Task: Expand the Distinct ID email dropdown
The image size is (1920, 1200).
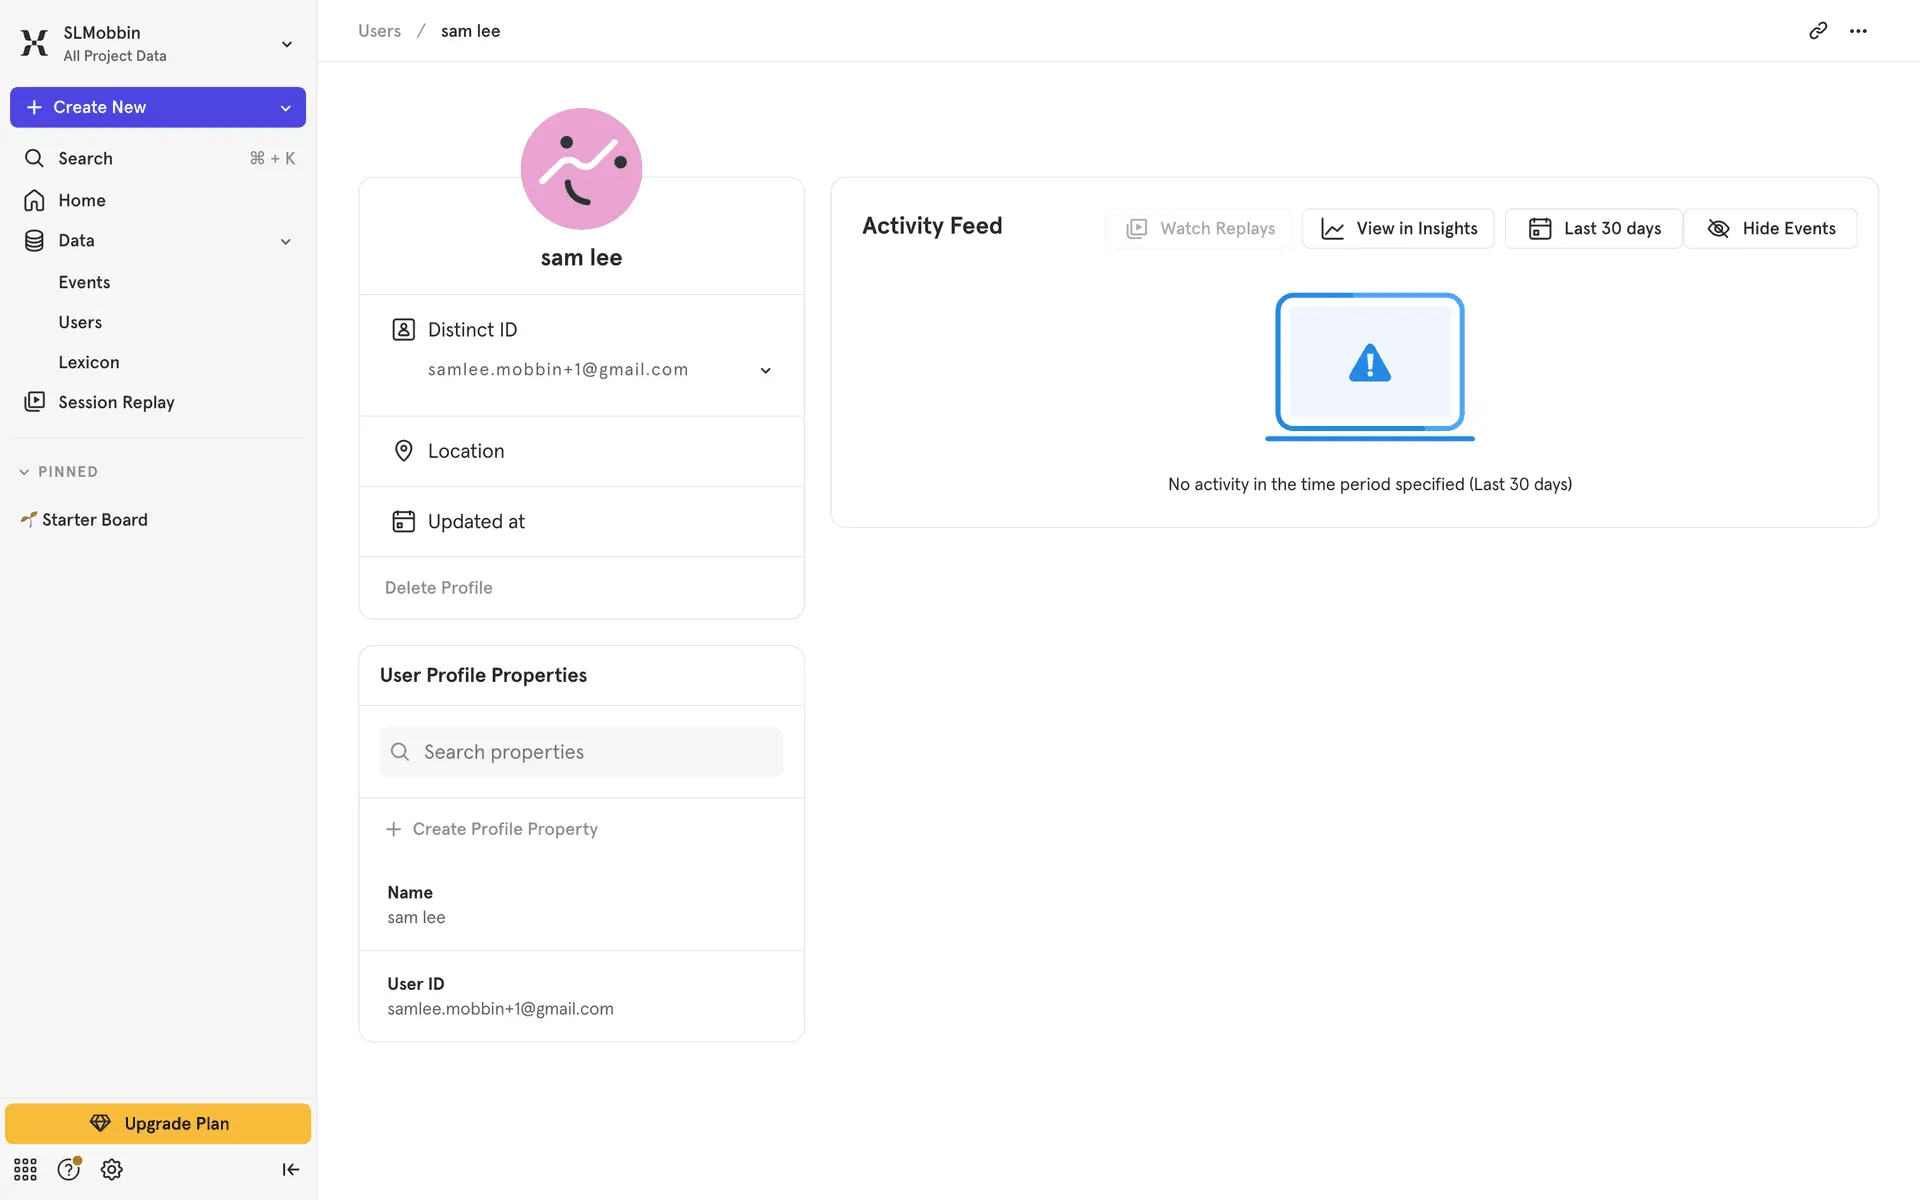Action: [x=765, y=370]
